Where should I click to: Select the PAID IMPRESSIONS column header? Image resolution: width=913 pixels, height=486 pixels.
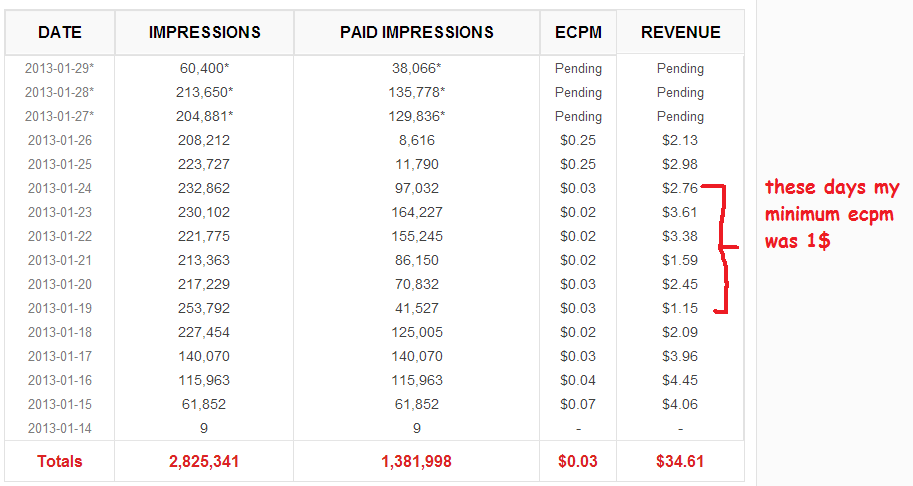pos(416,32)
